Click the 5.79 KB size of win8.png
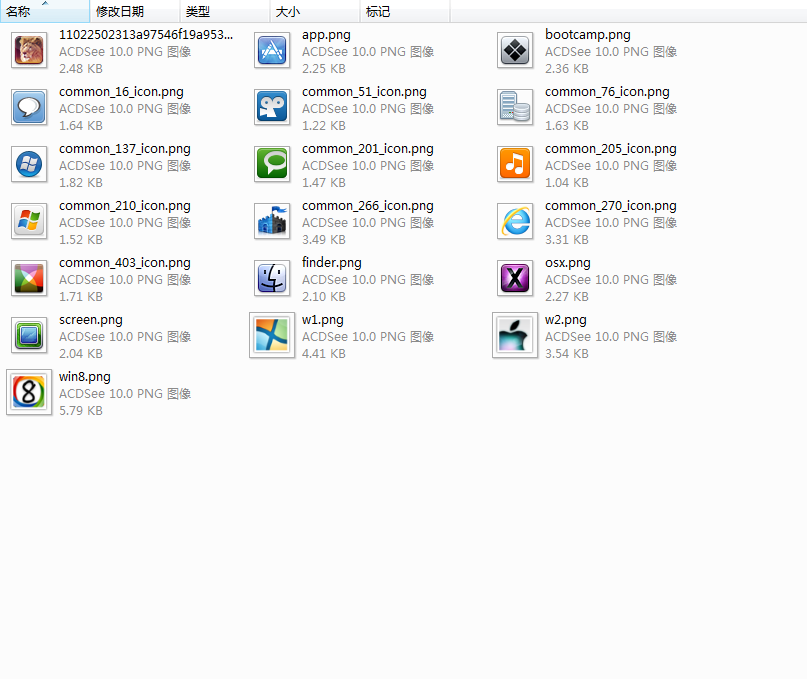The width and height of the screenshot is (807, 679). (x=81, y=410)
